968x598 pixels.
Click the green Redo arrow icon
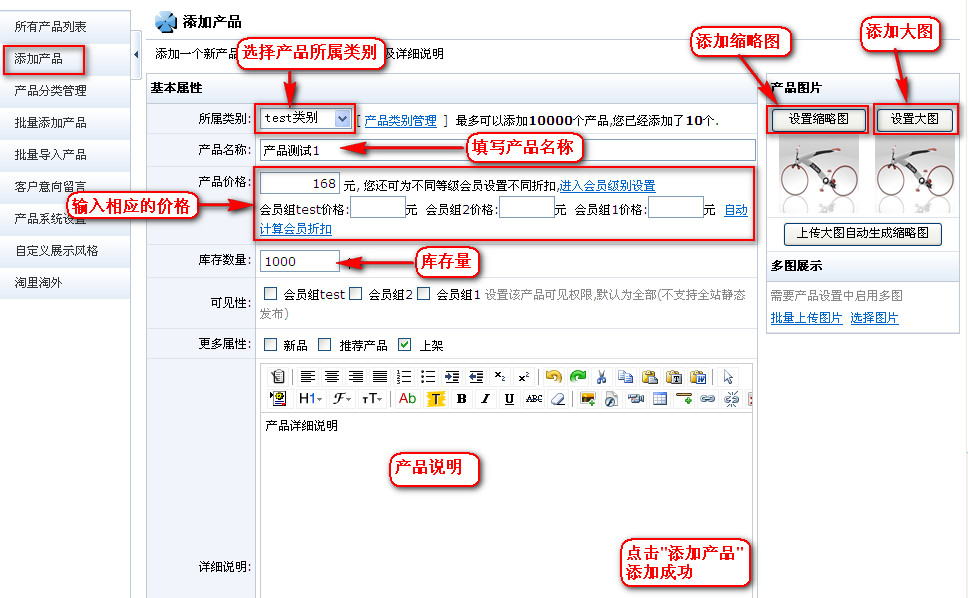[577, 377]
